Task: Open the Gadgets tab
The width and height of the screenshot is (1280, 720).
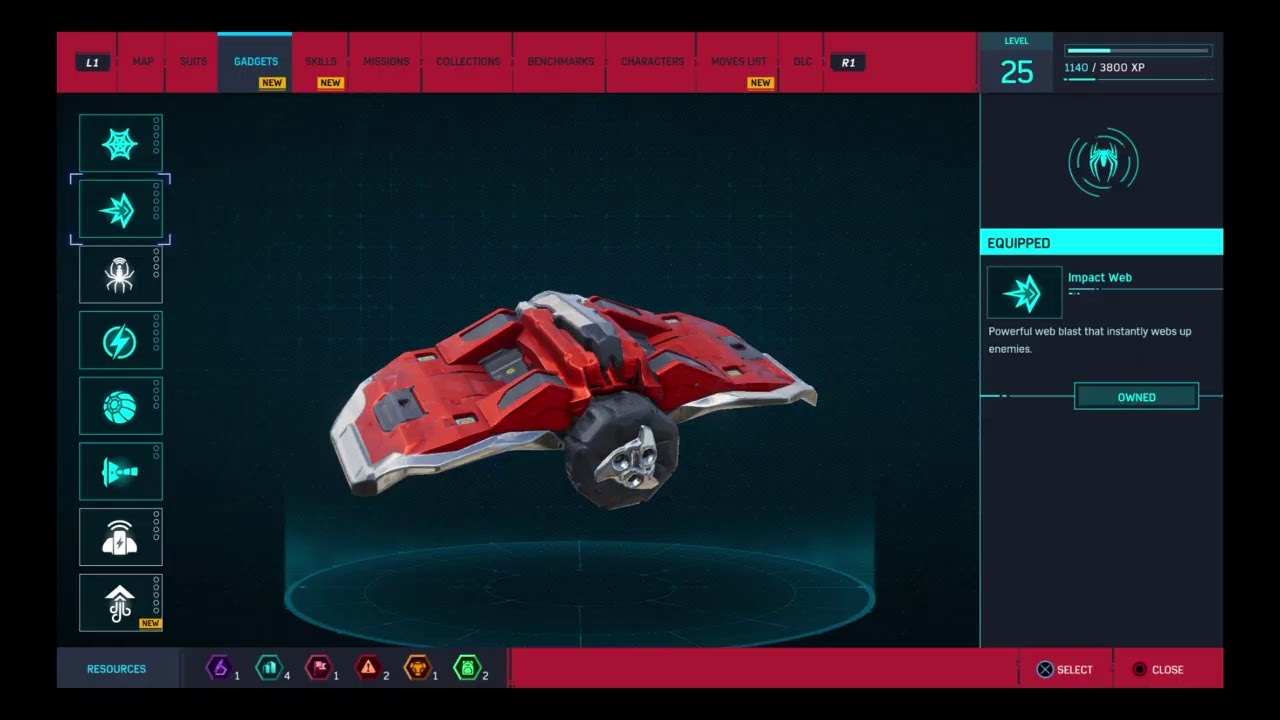Action: coord(256,62)
